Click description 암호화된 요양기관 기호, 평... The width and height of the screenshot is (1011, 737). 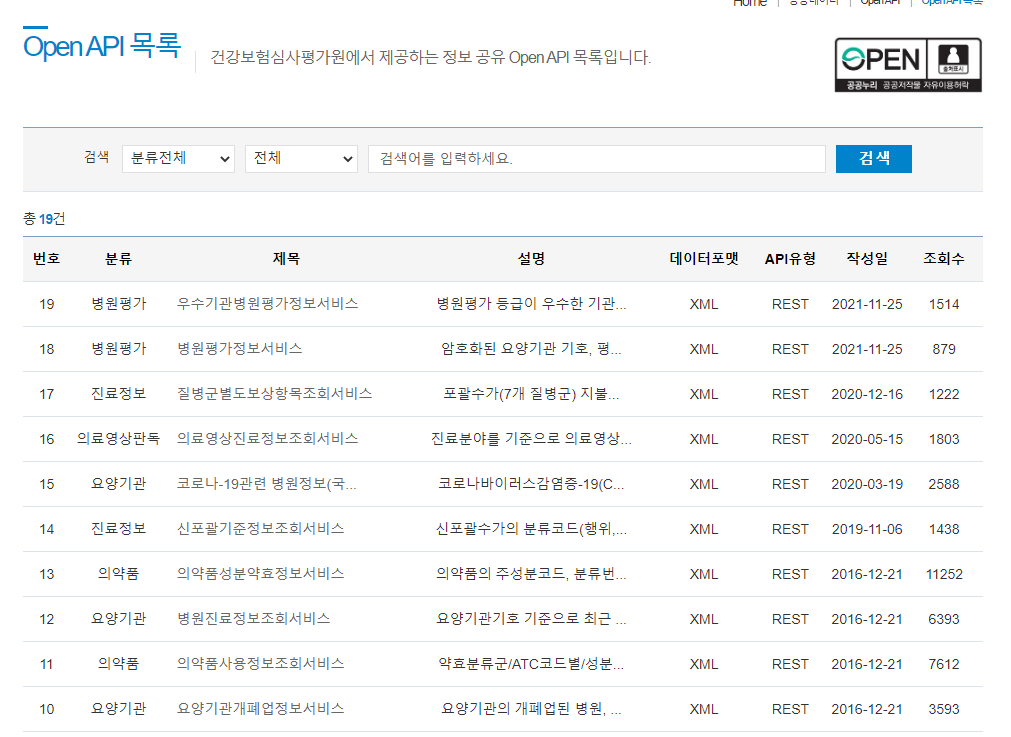(x=531, y=349)
